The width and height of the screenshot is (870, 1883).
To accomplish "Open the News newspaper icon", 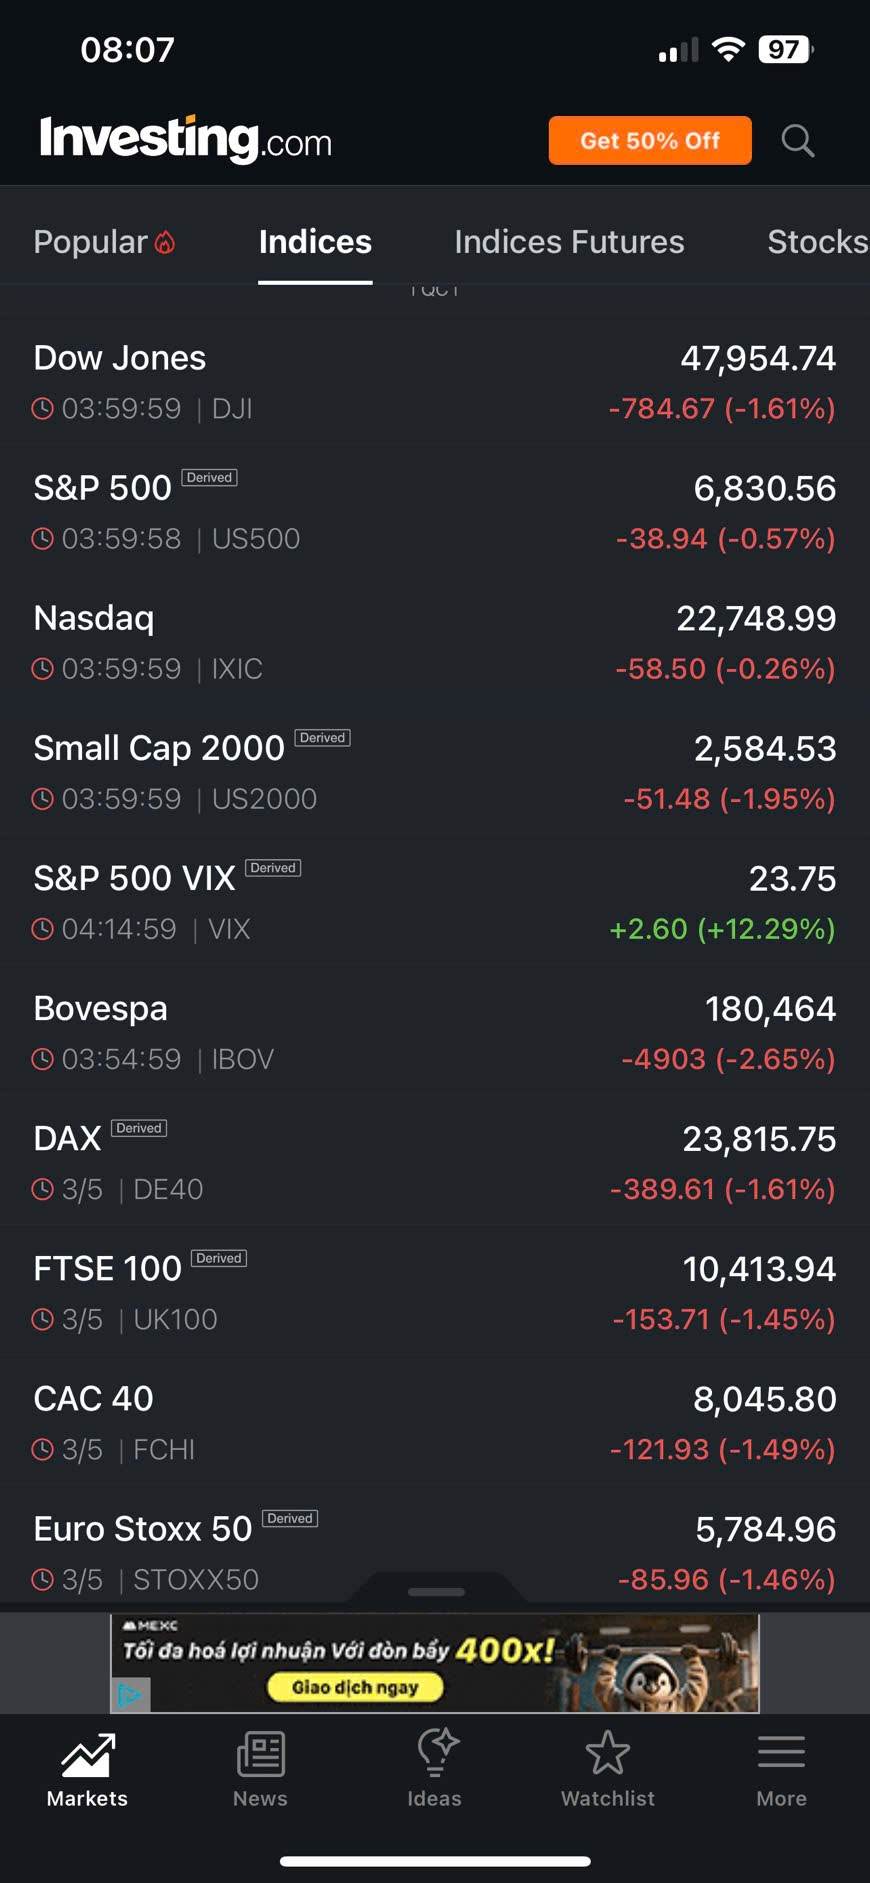I will point(260,1755).
